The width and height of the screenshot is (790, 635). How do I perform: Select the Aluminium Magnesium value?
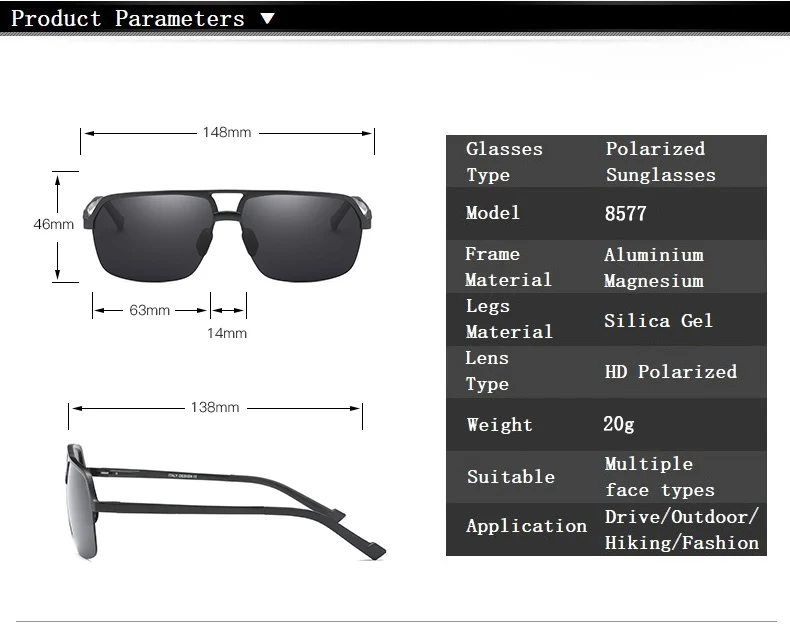pyautogui.click(x=654, y=268)
